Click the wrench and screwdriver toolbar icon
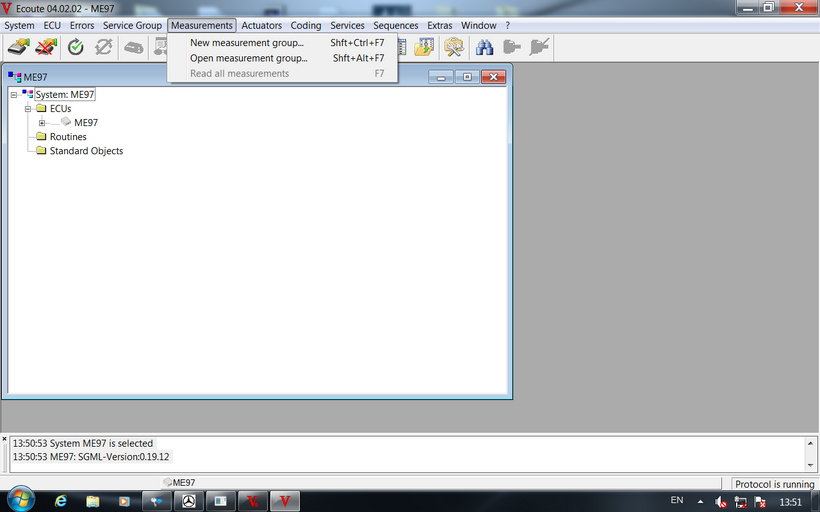 click(453, 47)
